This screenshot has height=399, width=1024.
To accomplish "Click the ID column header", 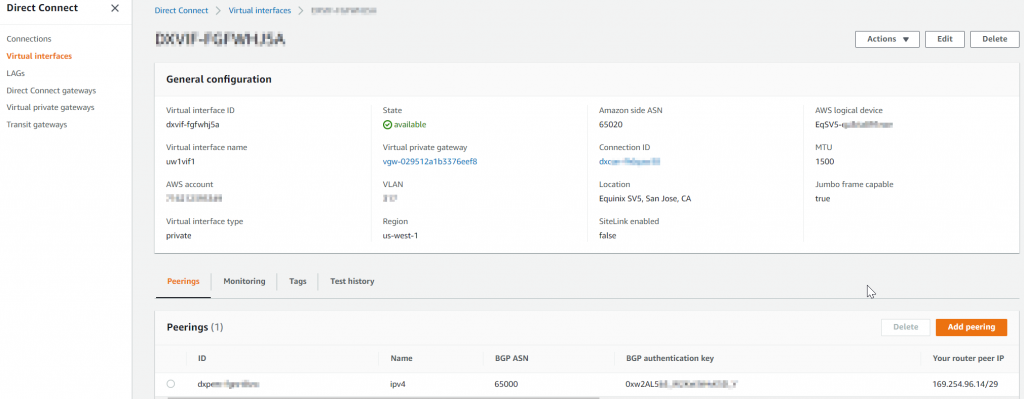I will 202,359.
